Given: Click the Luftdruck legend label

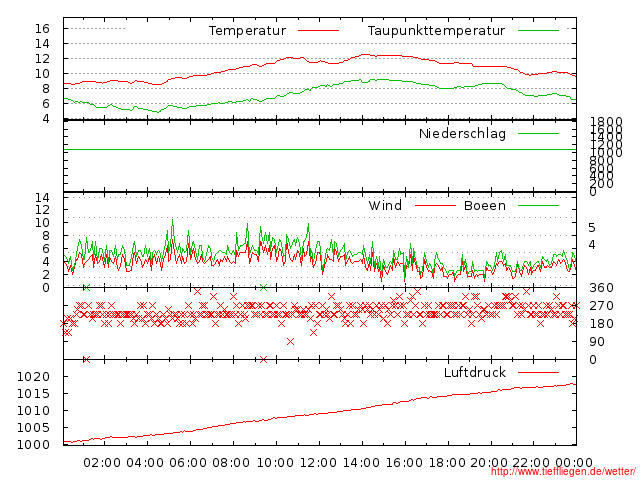Looking at the screenshot, I should [x=475, y=373].
